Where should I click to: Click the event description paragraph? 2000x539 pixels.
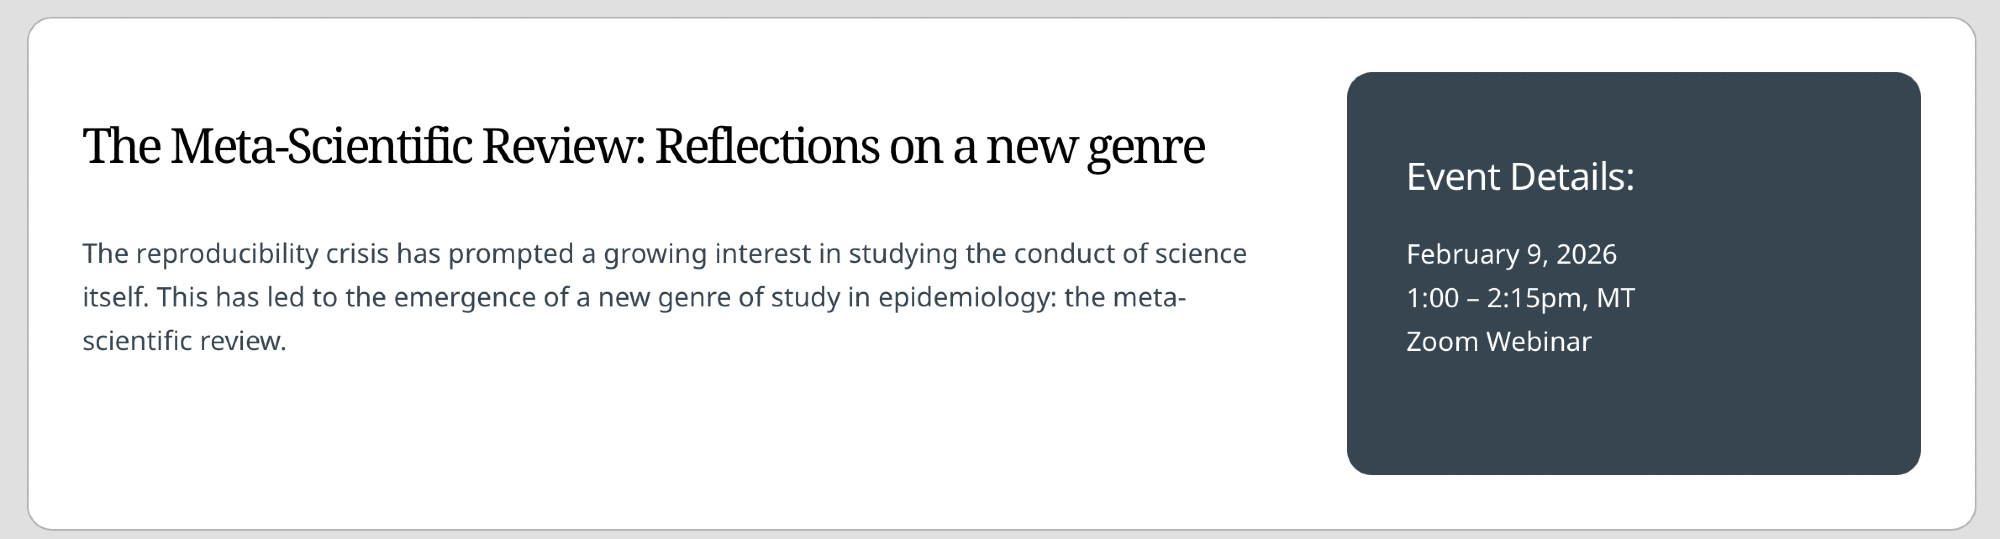[x=664, y=297]
